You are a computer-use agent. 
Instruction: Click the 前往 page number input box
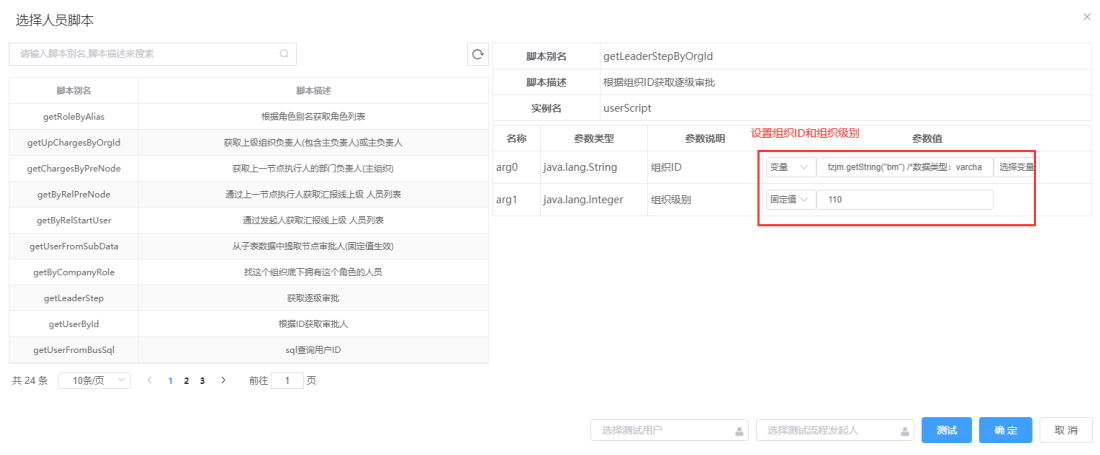pyautogui.click(x=287, y=381)
